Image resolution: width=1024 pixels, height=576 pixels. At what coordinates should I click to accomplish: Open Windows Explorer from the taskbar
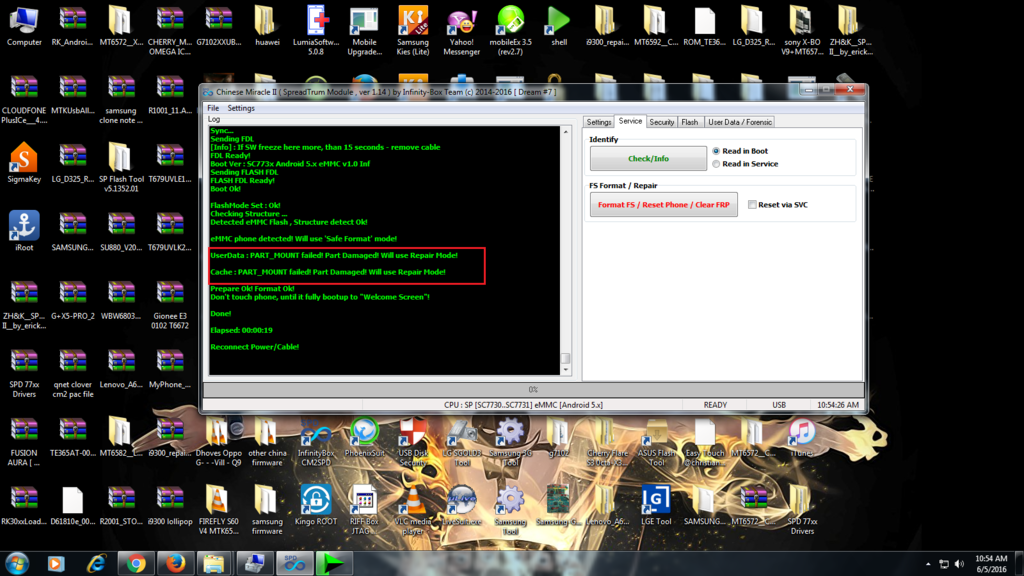coord(214,563)
